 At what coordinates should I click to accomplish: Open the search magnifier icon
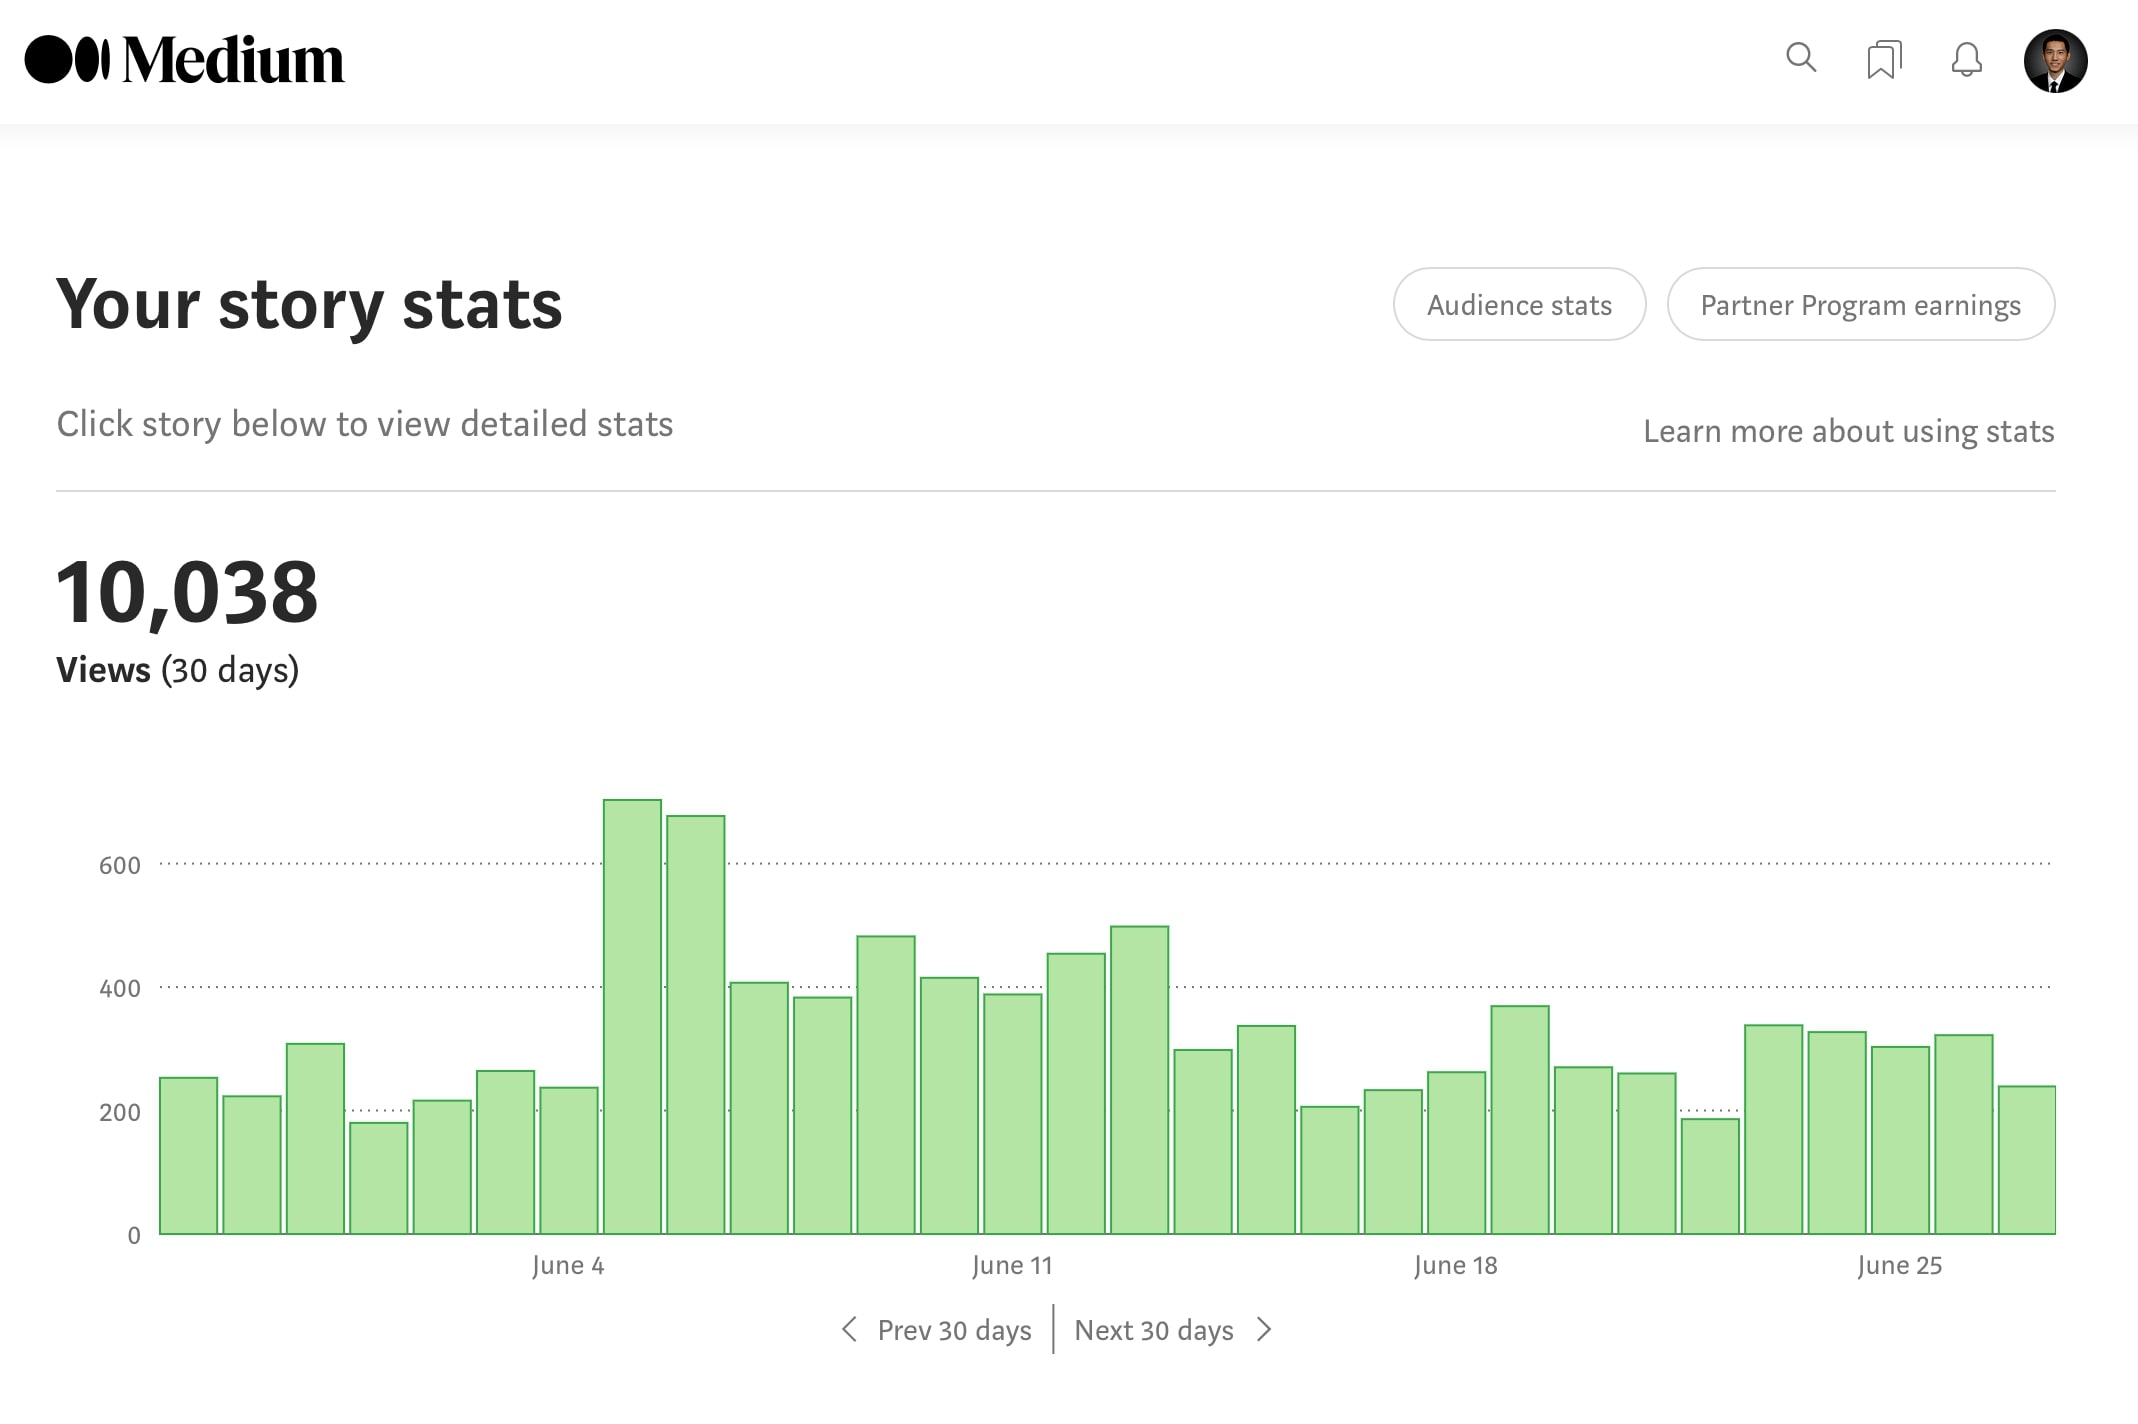[1801, 58]
